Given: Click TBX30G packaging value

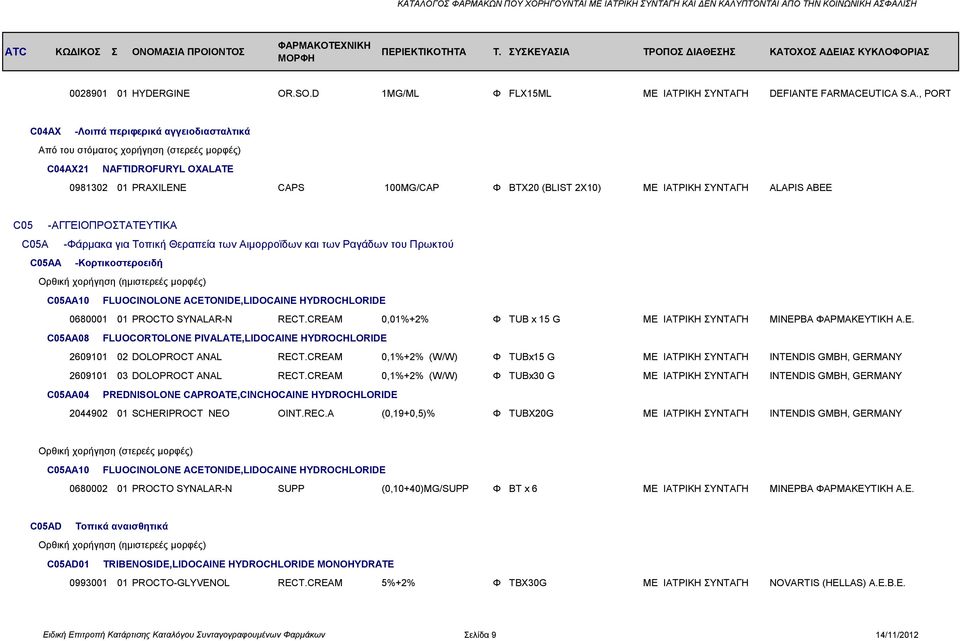Looking at the screenshot, I should 528,583.
